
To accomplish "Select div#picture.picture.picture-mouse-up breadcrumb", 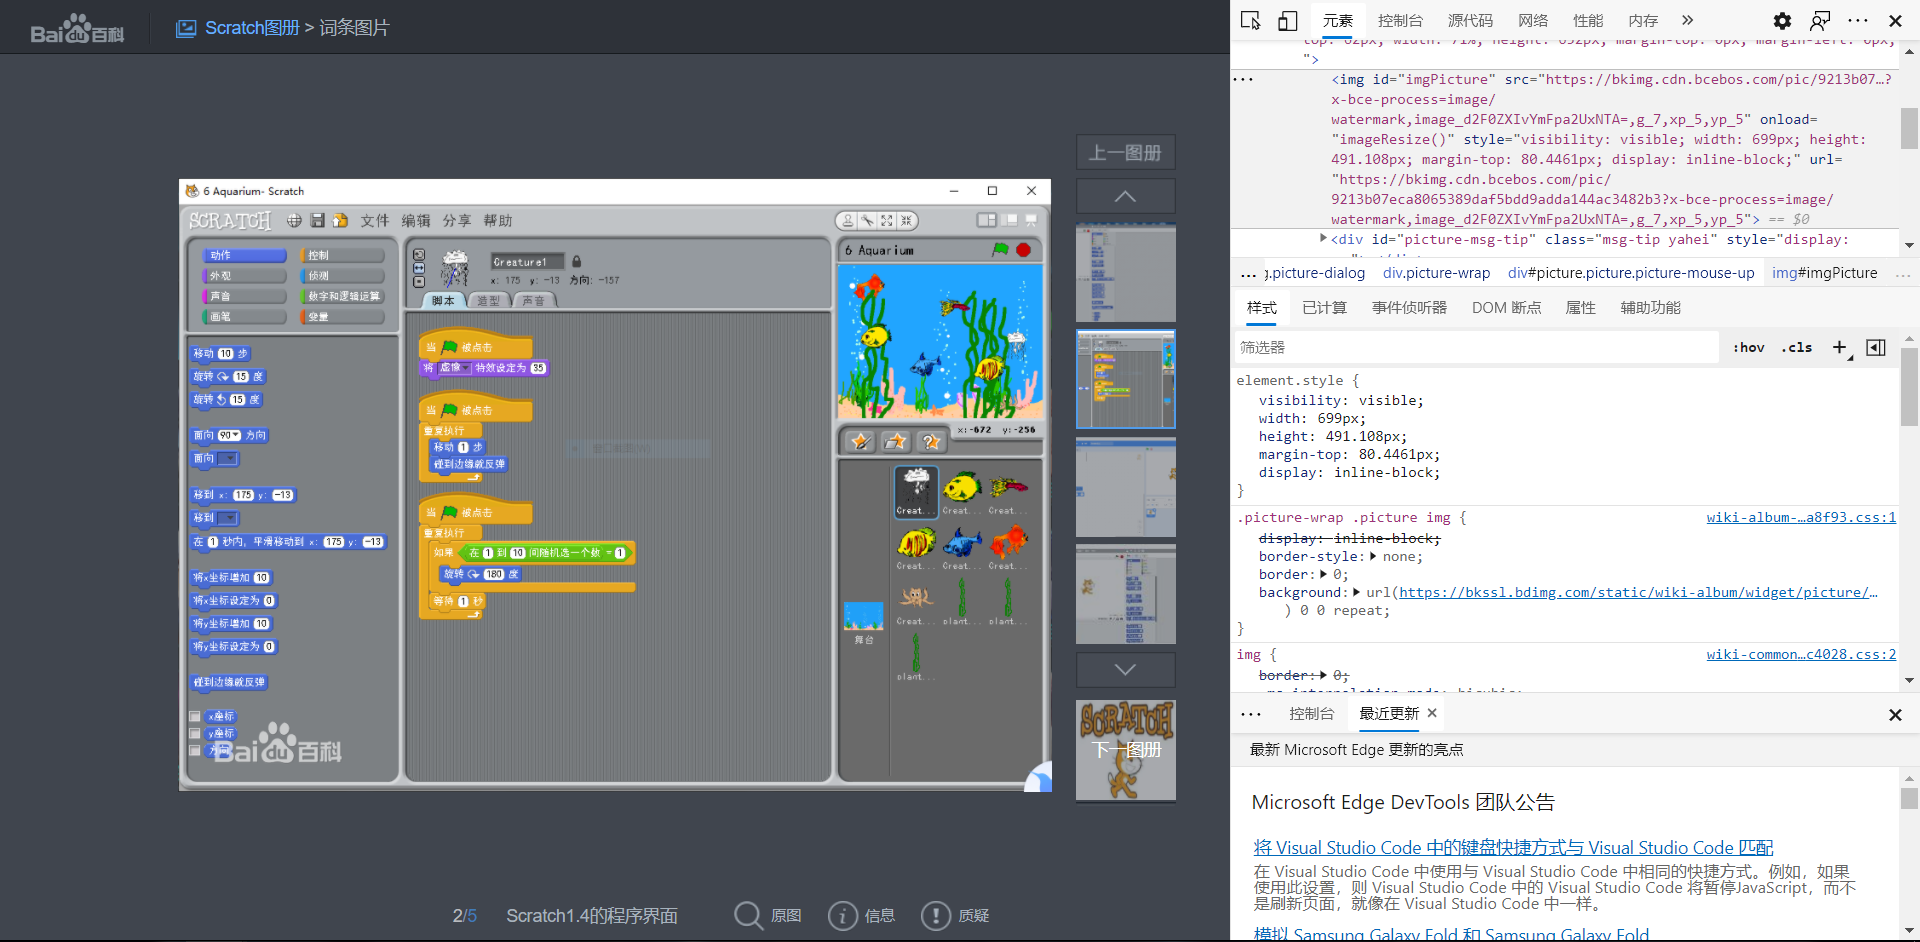I will (x=1631, y=273).
